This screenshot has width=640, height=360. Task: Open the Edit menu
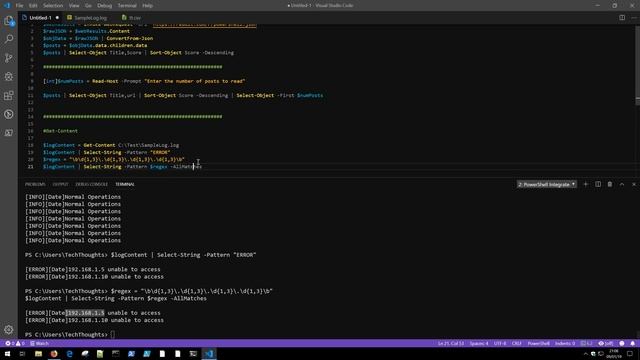click(x=33, y=6)
